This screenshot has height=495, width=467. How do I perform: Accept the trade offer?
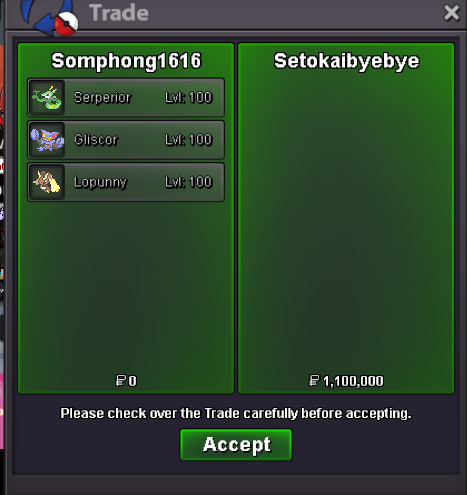click(x=236, y=445)
